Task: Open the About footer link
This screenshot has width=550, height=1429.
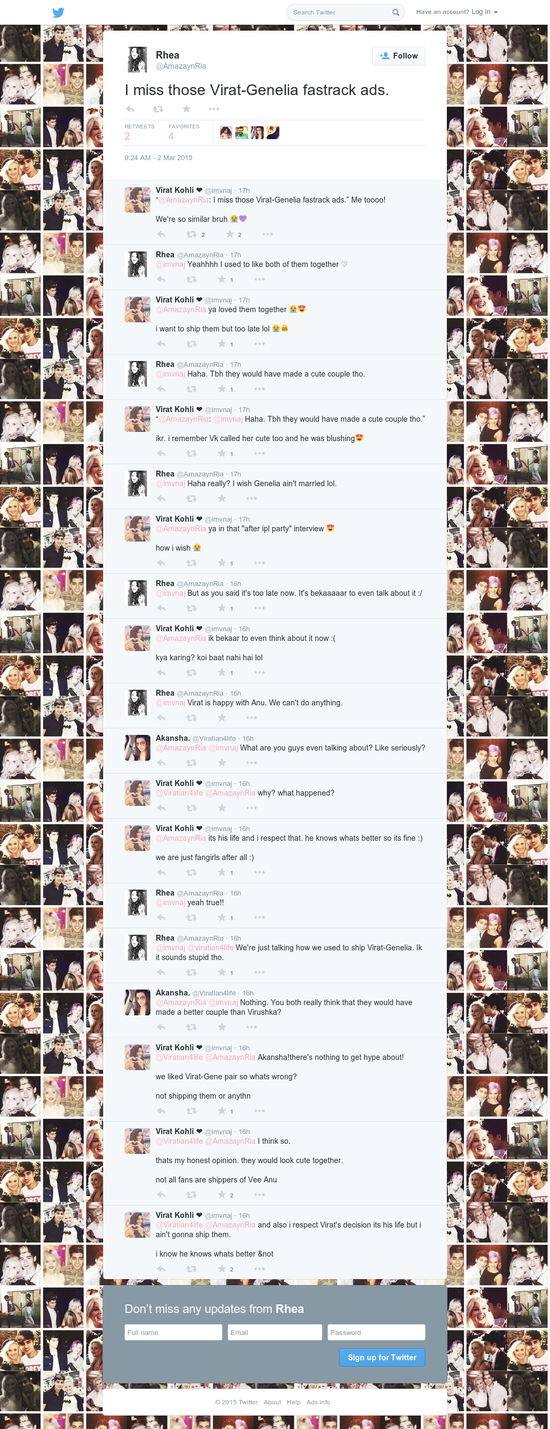Action: coord(272,1402)
